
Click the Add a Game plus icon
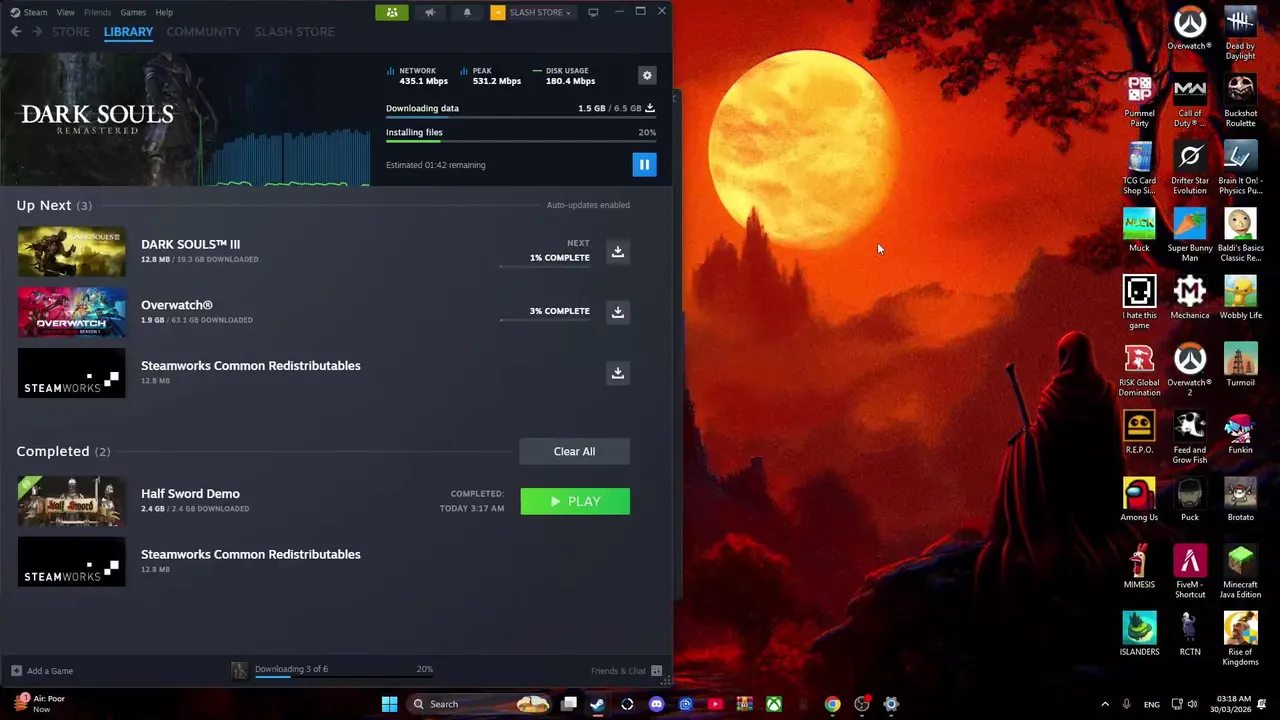pyautogui.click(x=16, y=671)
